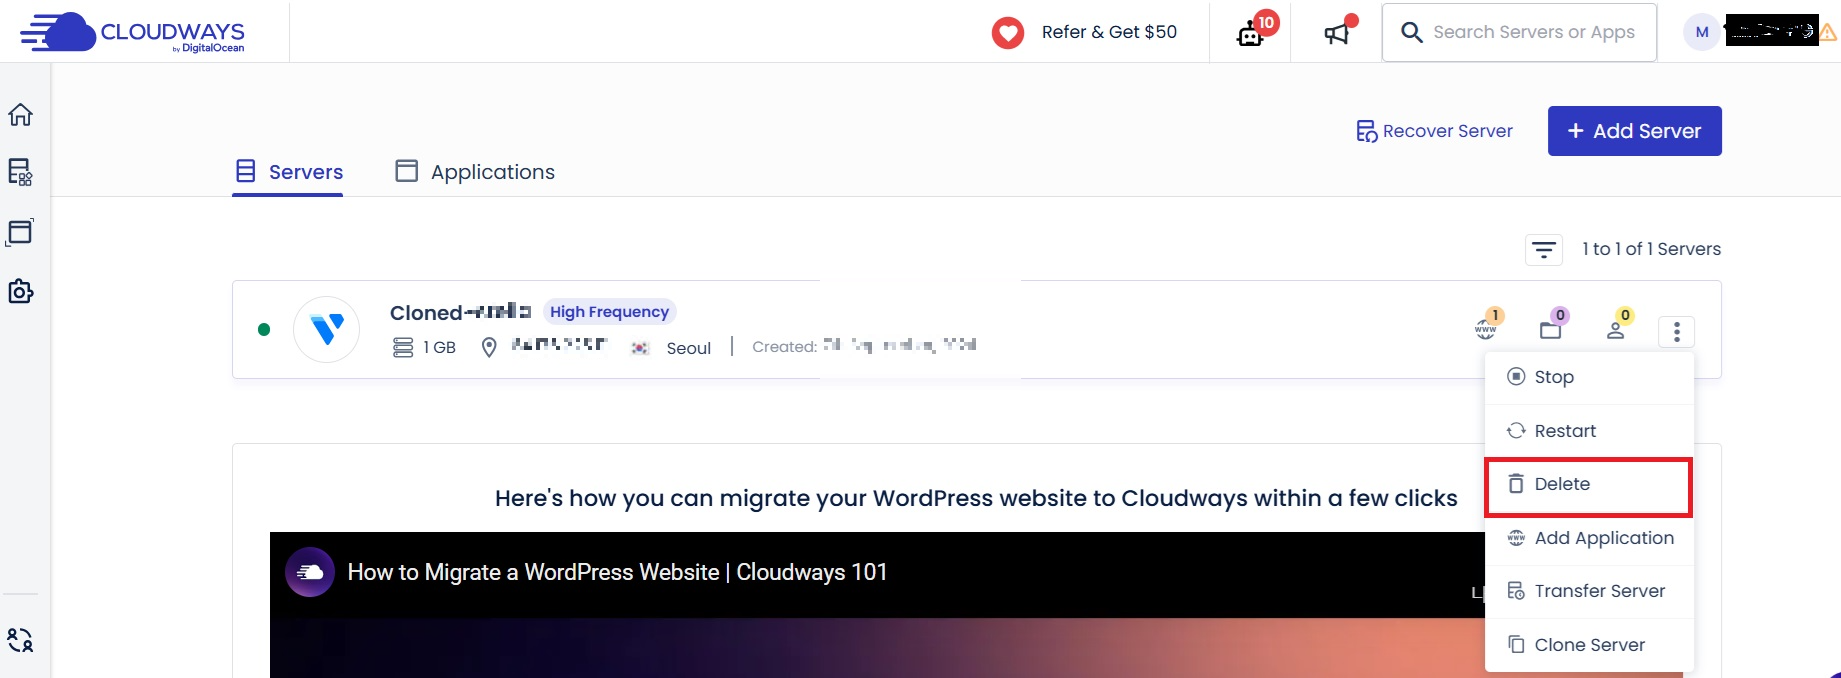Open the Cloned server name
The width and height of the screenshot is (1841, 678).
pos(460,312)
